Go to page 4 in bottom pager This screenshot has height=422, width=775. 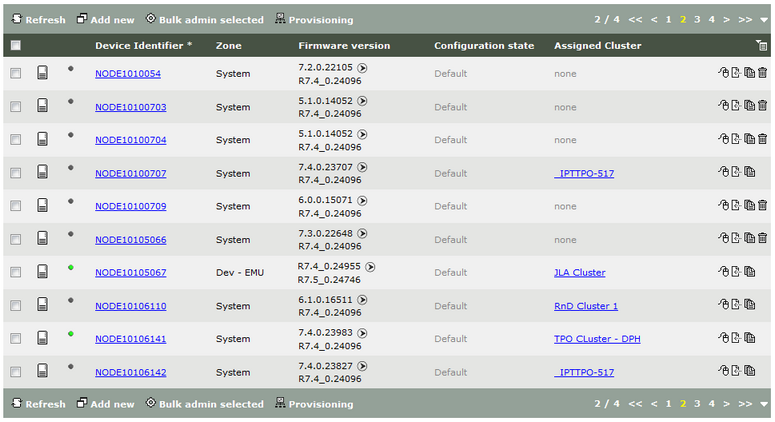click(712, 404)
